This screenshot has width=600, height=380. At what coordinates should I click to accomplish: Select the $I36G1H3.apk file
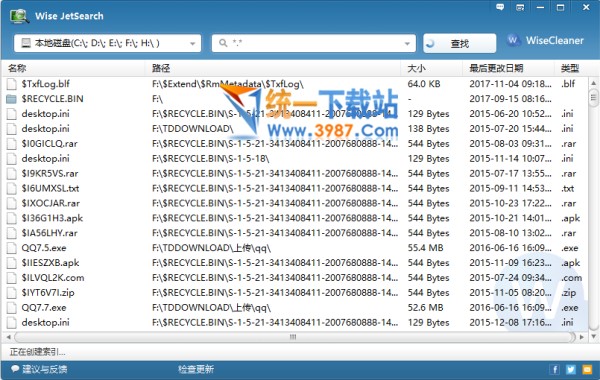(52, 218)
